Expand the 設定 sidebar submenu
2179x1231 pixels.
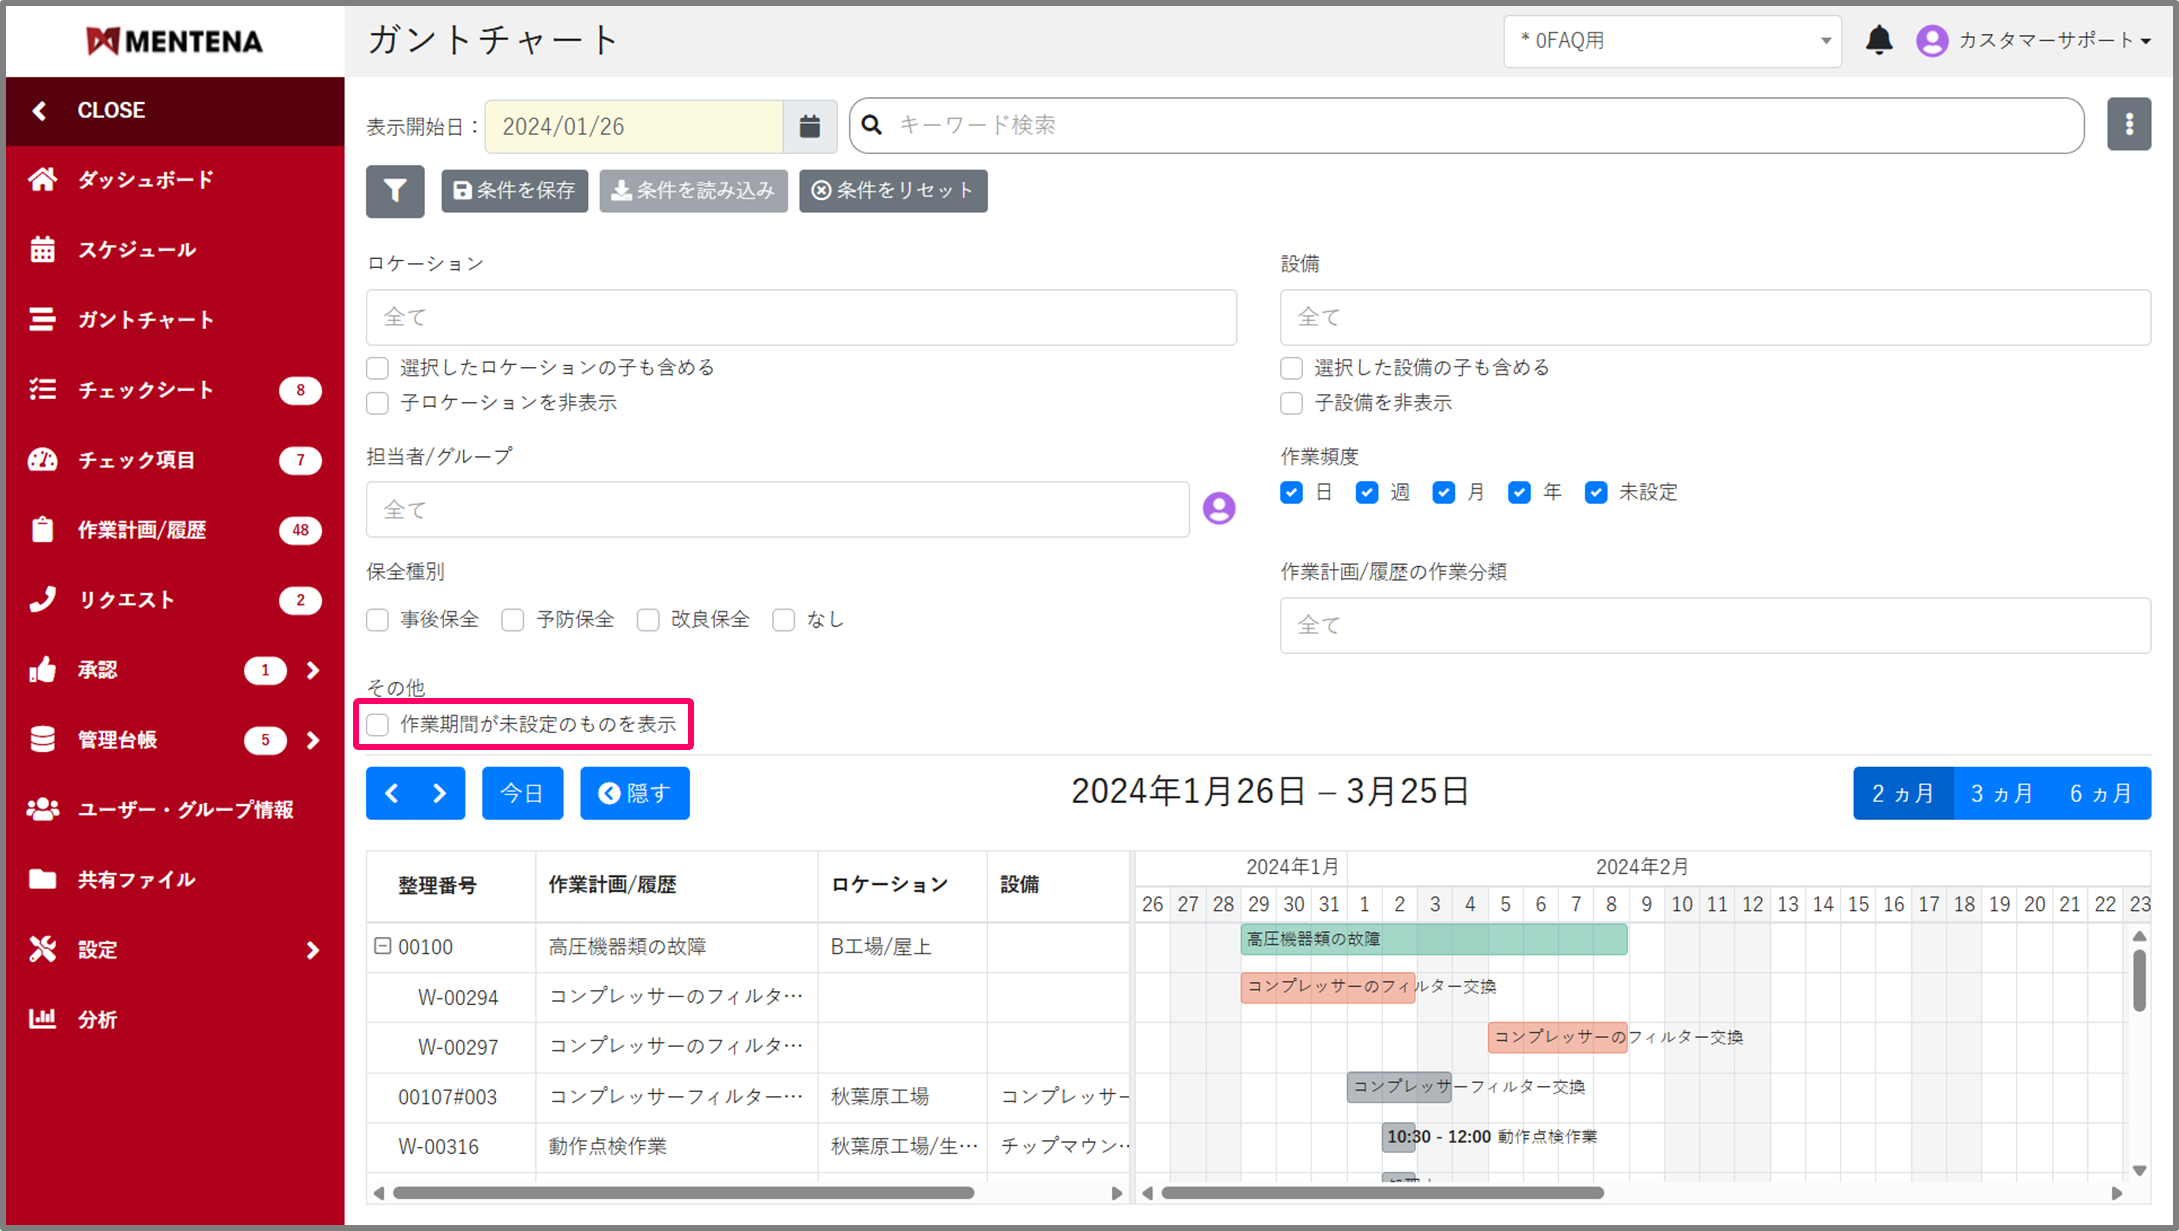click(312, 950)
